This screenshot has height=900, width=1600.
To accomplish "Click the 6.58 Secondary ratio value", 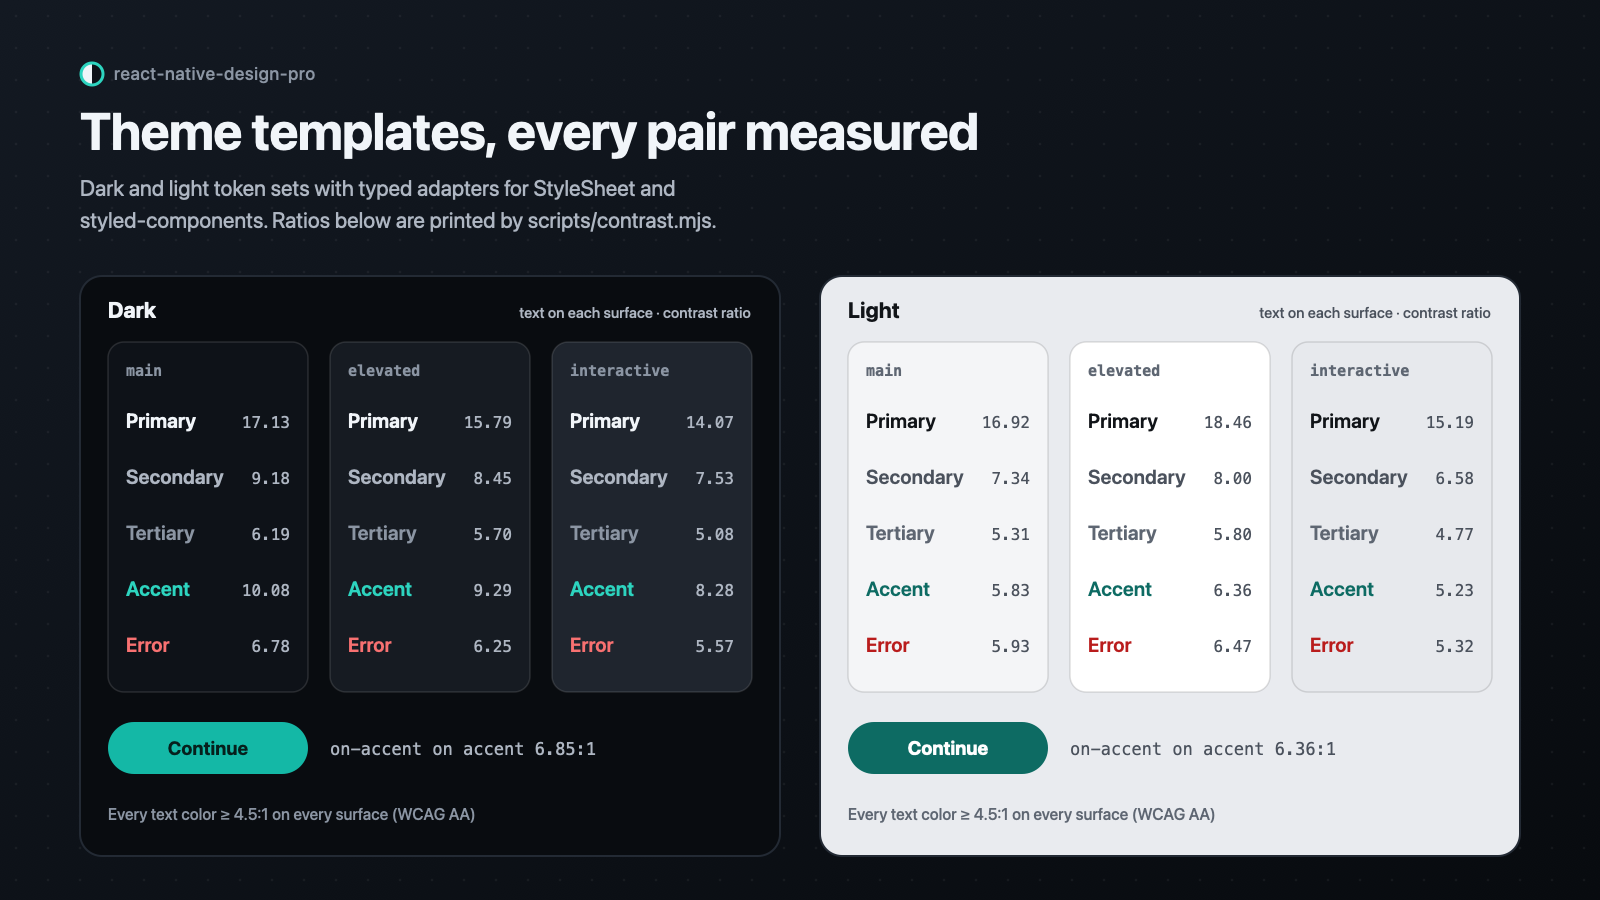I will click(x=1455, y=478).
